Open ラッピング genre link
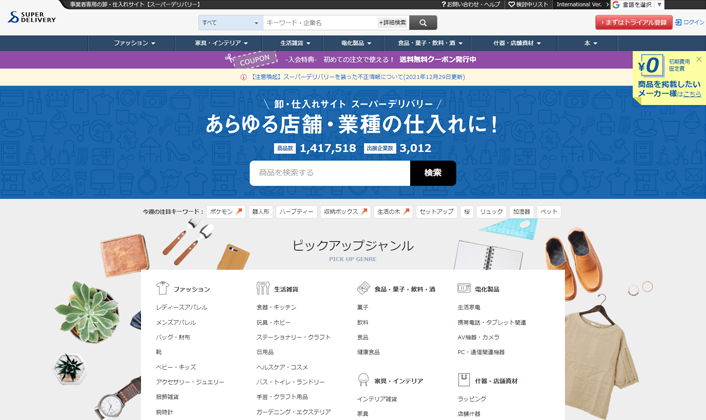 pyautogui.click(x=472, y=399)
